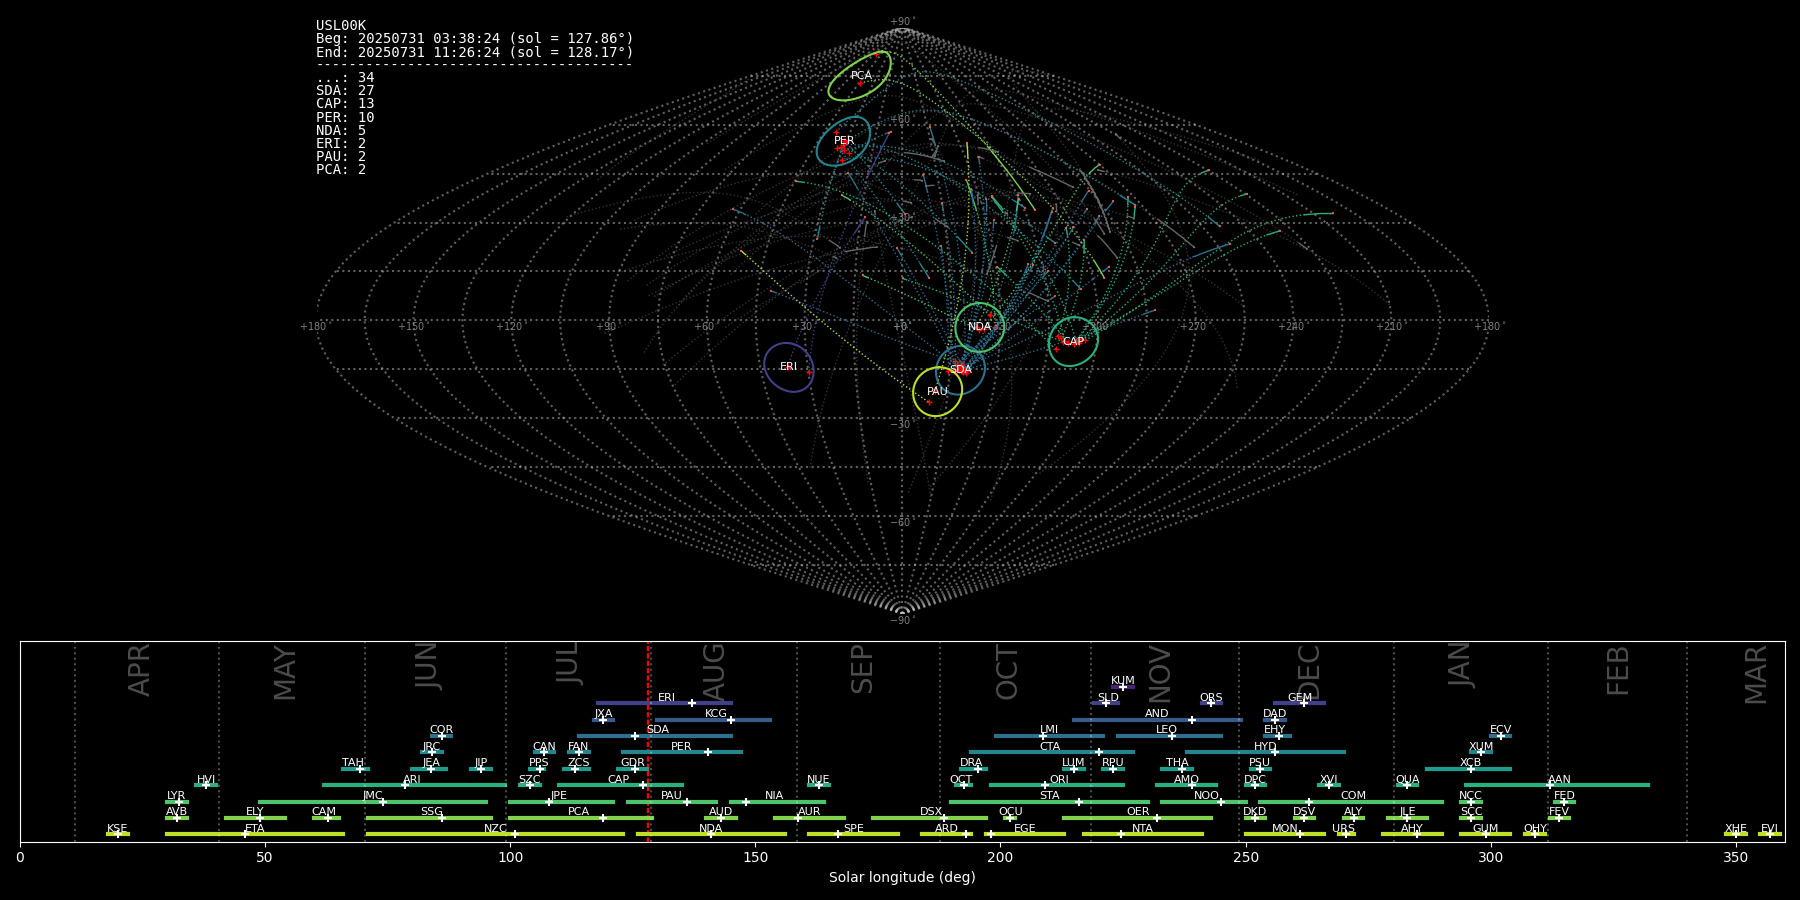Click the KCG shower bar label
Image resolution: width=1800 pixels, height=900 pixels.
pyautogui.click(x=716, y=714)
